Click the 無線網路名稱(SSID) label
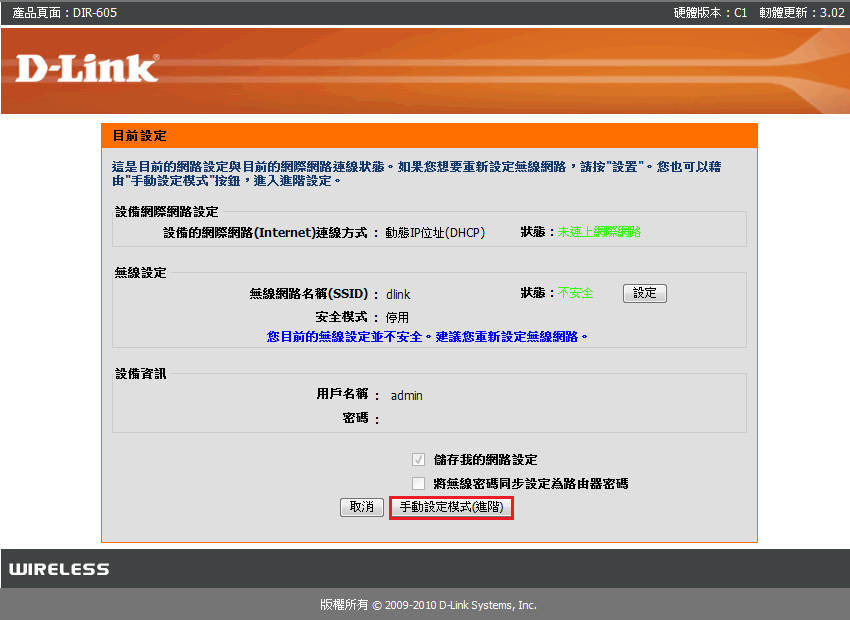This screenshot has height=620, width=850. click(x=308, y=294)
